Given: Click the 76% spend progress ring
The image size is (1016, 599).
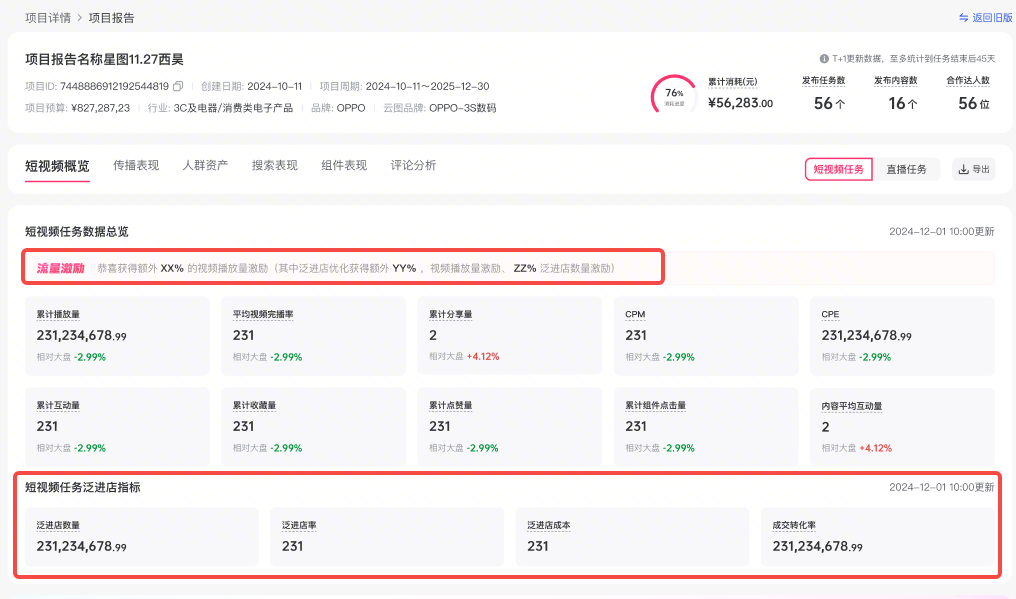Looking at the screenshot, I should pyautogui.click(x=674, y=96).
